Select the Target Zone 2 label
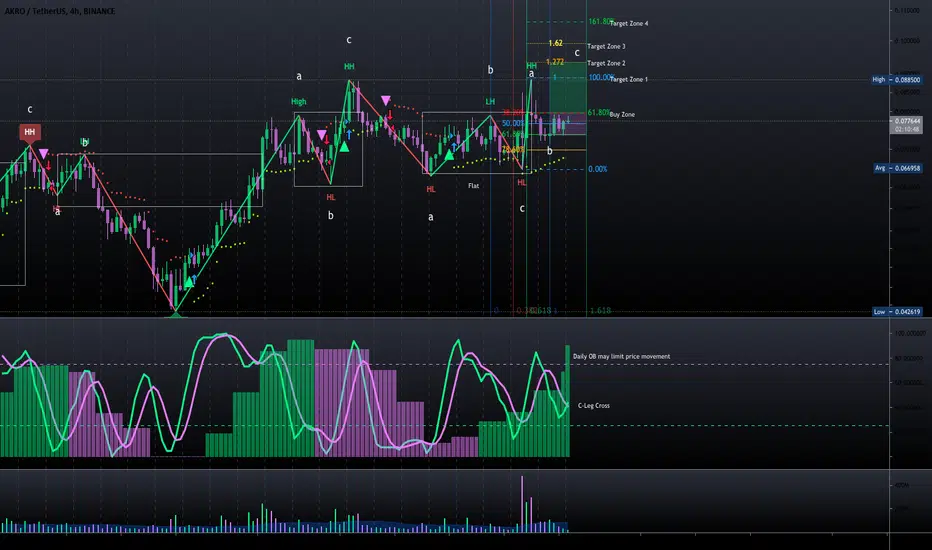Viewport: 932px width, 550px height. (606, 63)
